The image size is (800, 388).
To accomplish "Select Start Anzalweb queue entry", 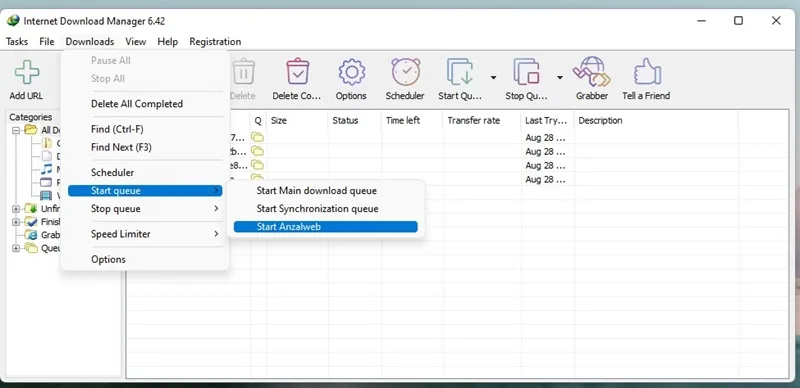I will pos(326,227).
